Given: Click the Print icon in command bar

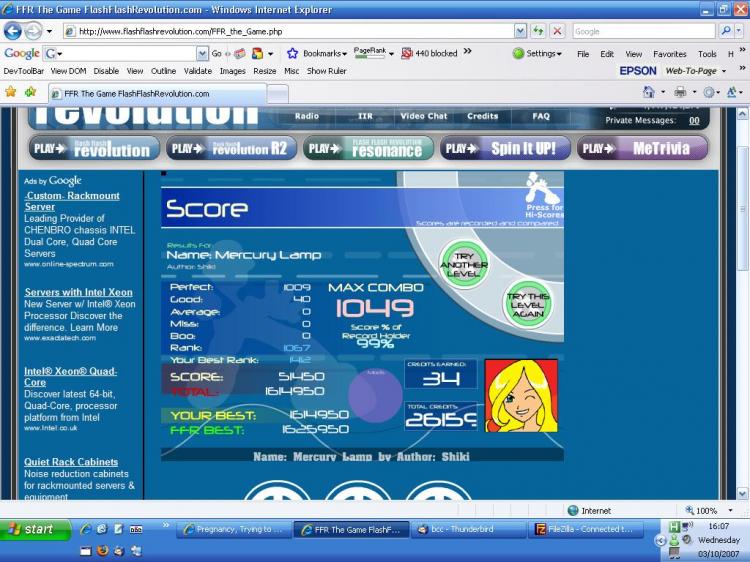Looking at the screenshot, I should 680,92.
